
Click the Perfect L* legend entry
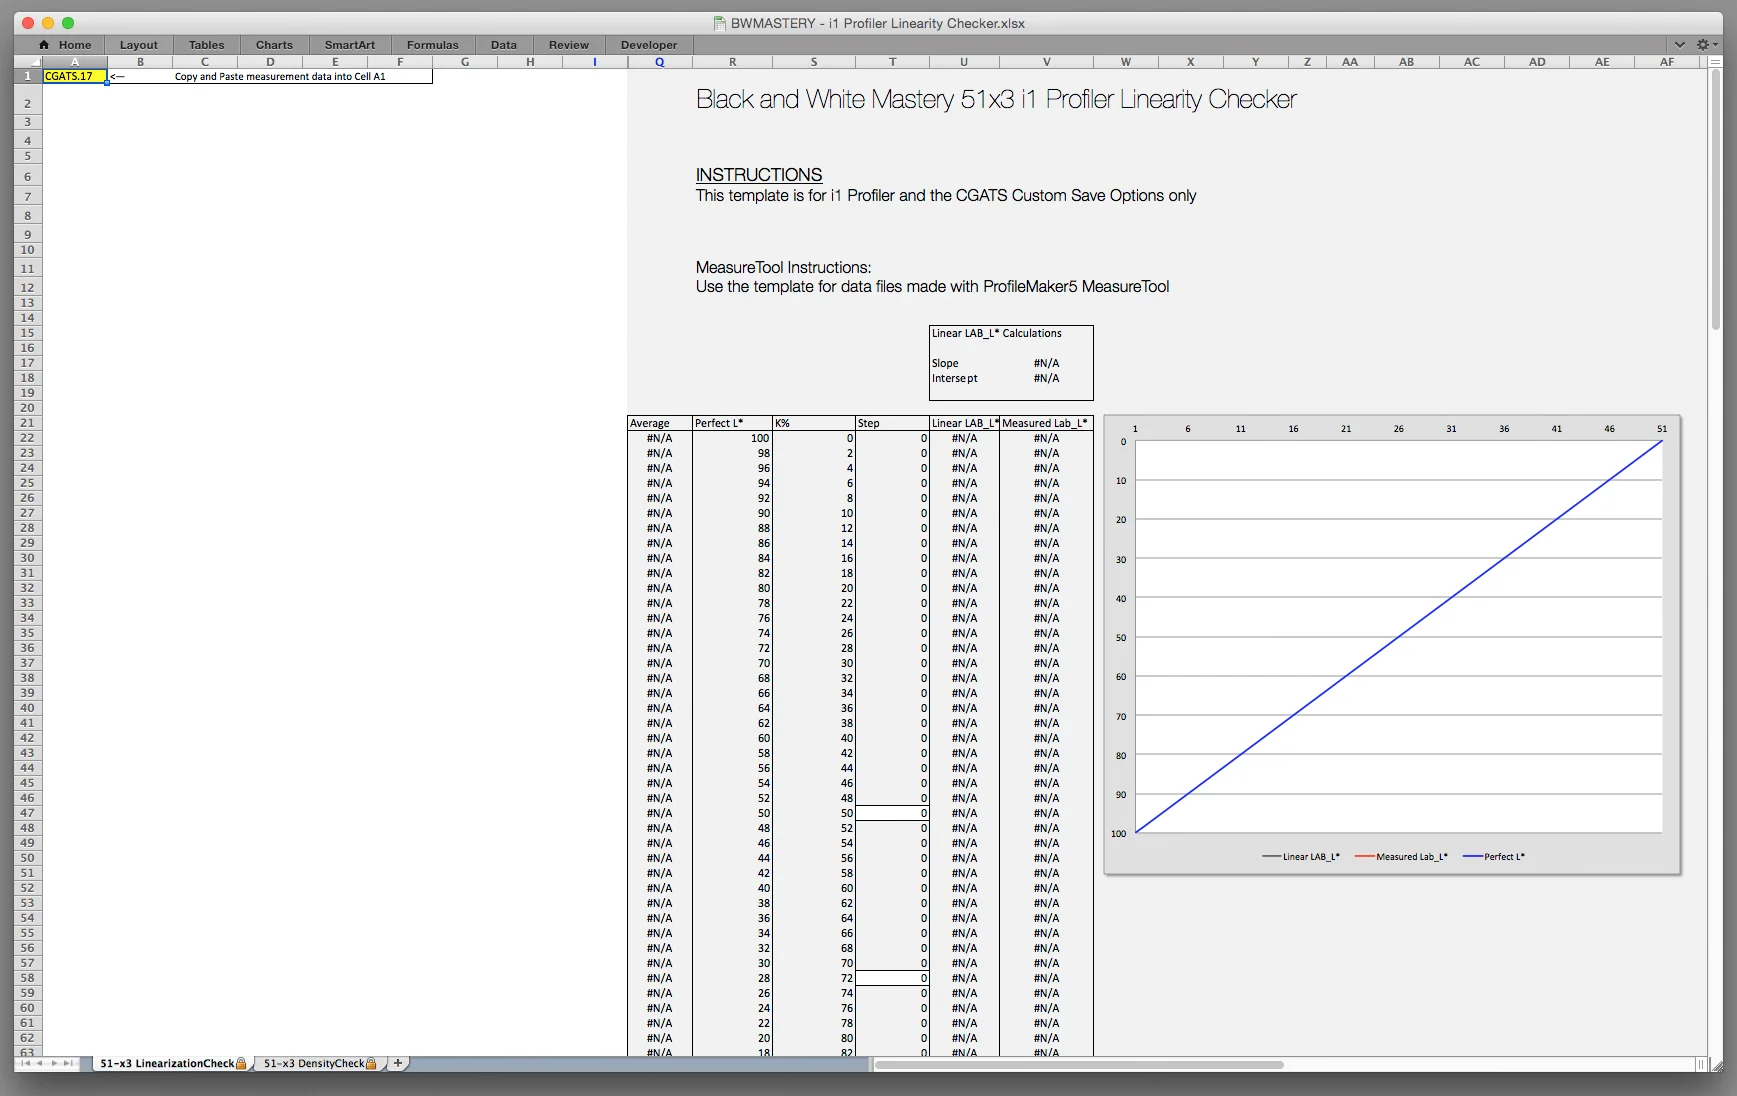pos(1494,857)
